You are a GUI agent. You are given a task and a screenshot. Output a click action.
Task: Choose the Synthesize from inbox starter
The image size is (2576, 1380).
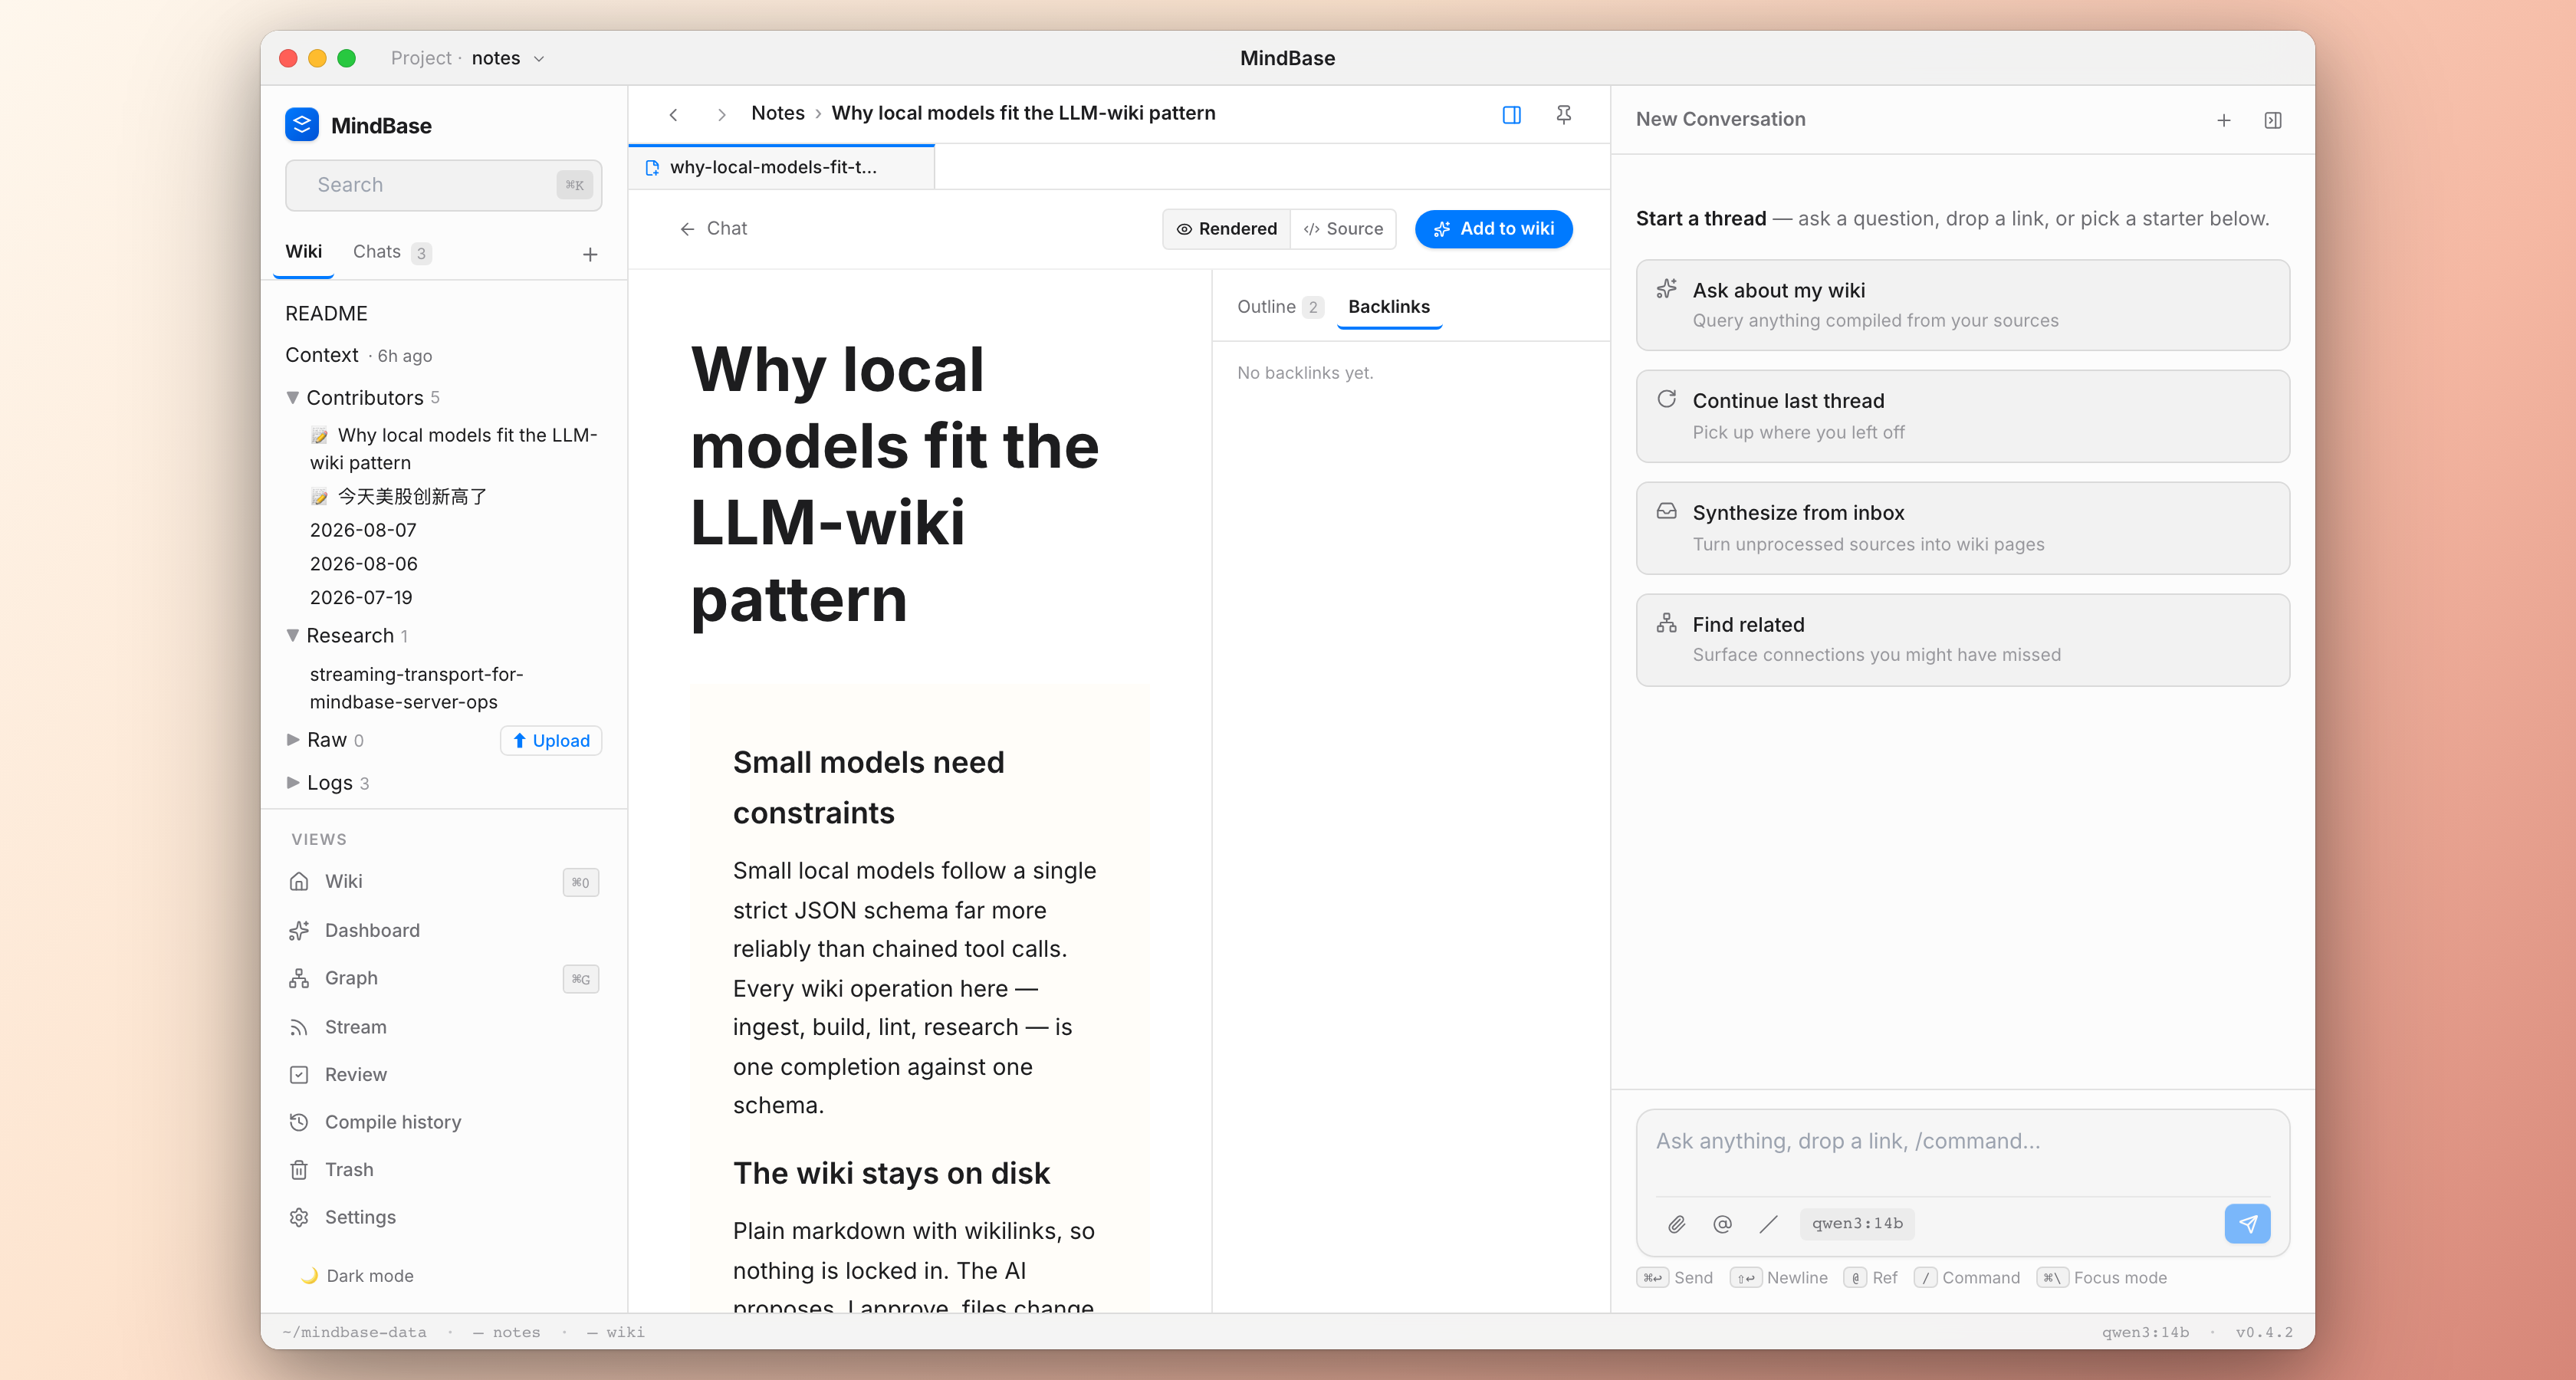click(1962, 528)
